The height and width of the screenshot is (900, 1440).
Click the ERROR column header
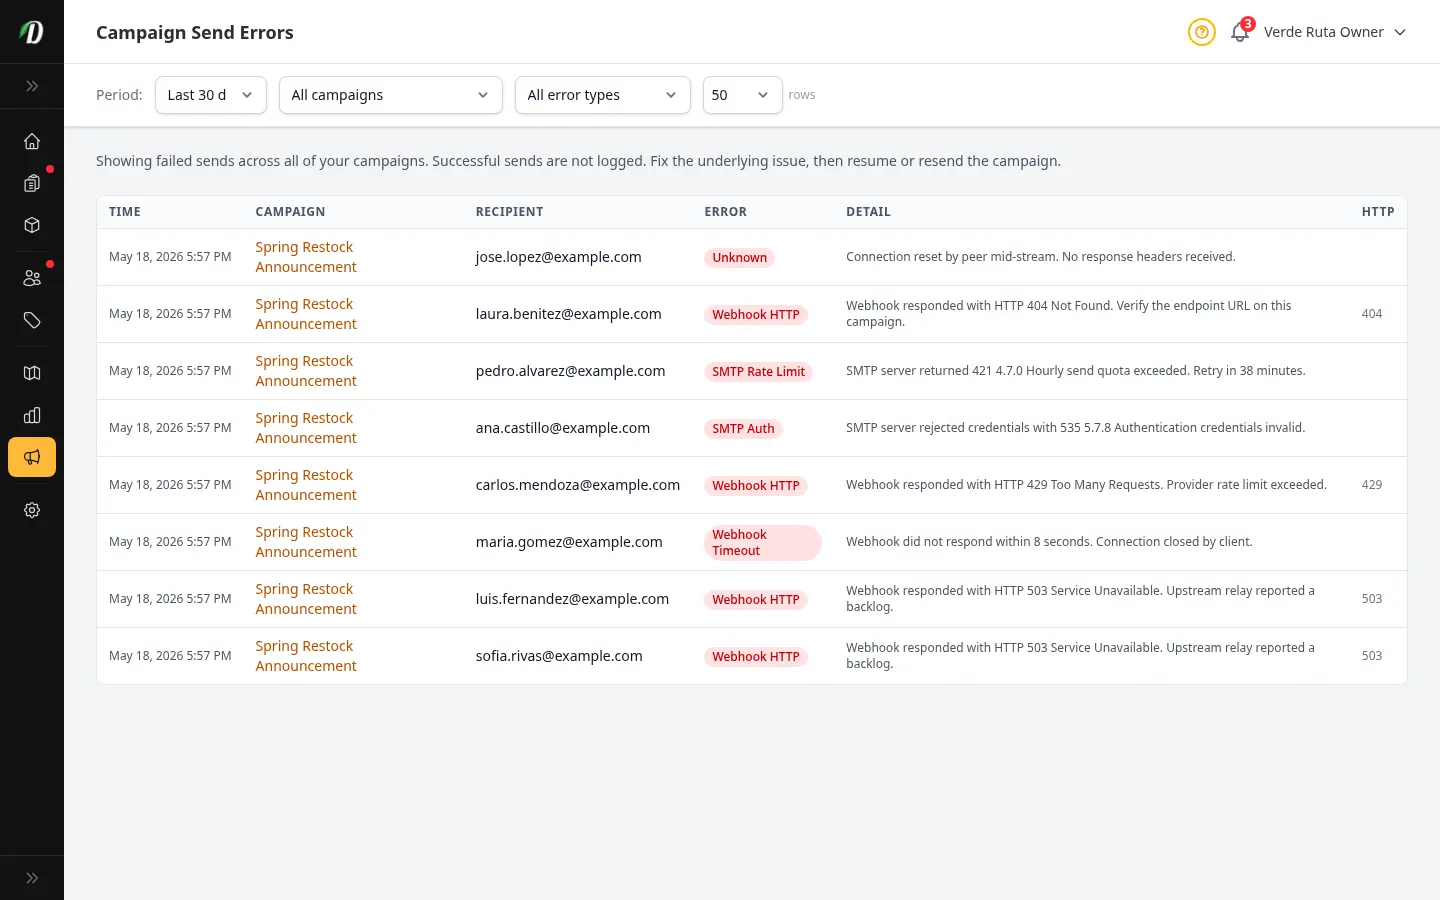click(x=726, y=212)
